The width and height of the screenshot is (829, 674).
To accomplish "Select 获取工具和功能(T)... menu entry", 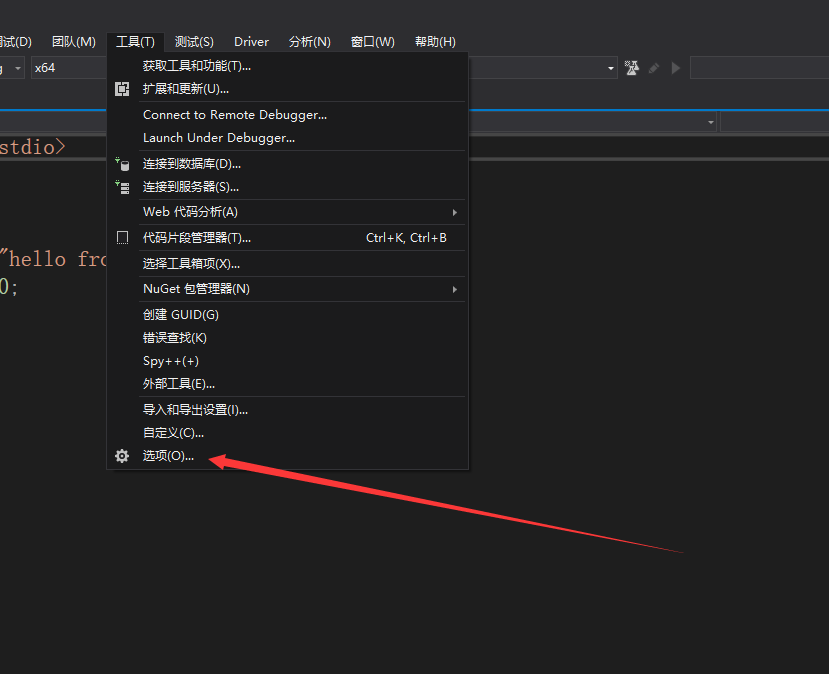I will (x=197, y=66).
